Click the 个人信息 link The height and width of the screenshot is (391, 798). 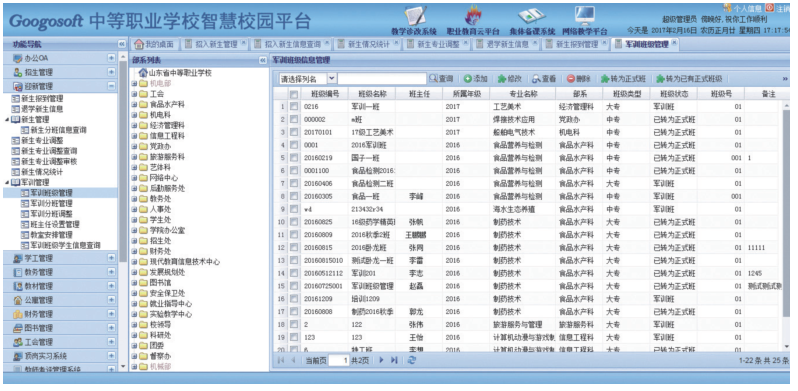tap(748, 8)
